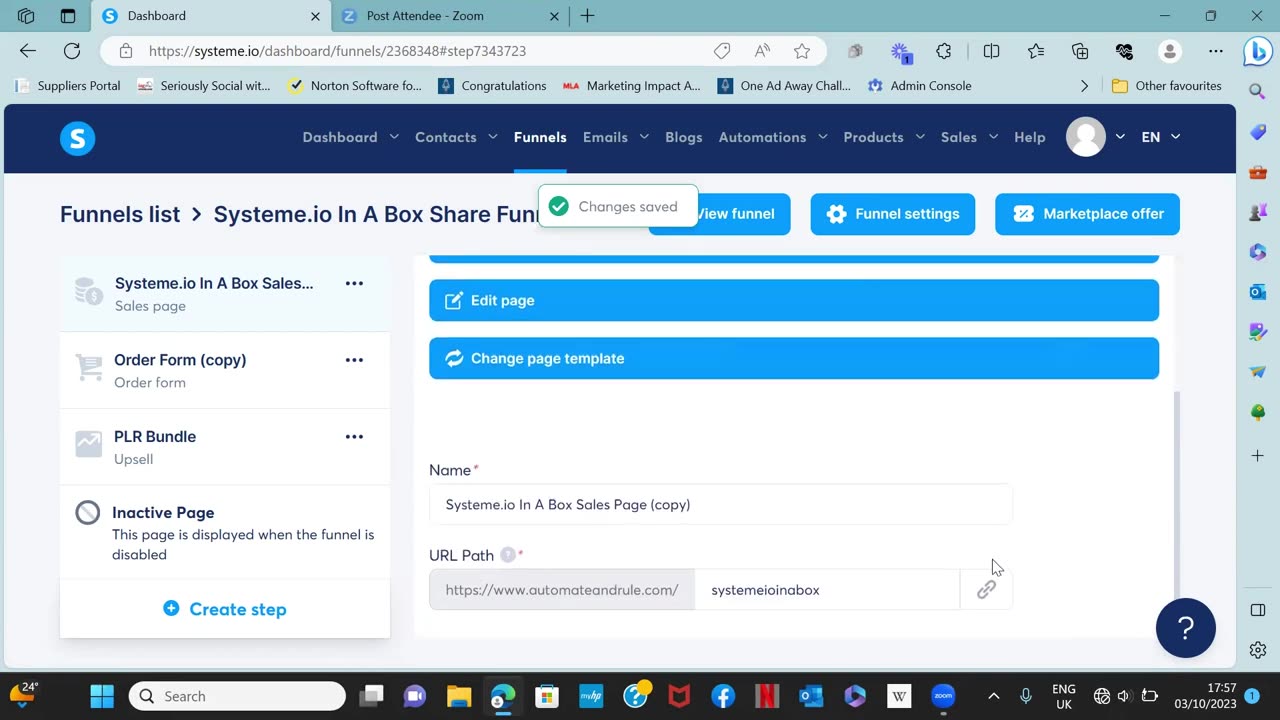Open Funnel settings
The height and width of the screenshot is (720, 1280).
(893, 214)
